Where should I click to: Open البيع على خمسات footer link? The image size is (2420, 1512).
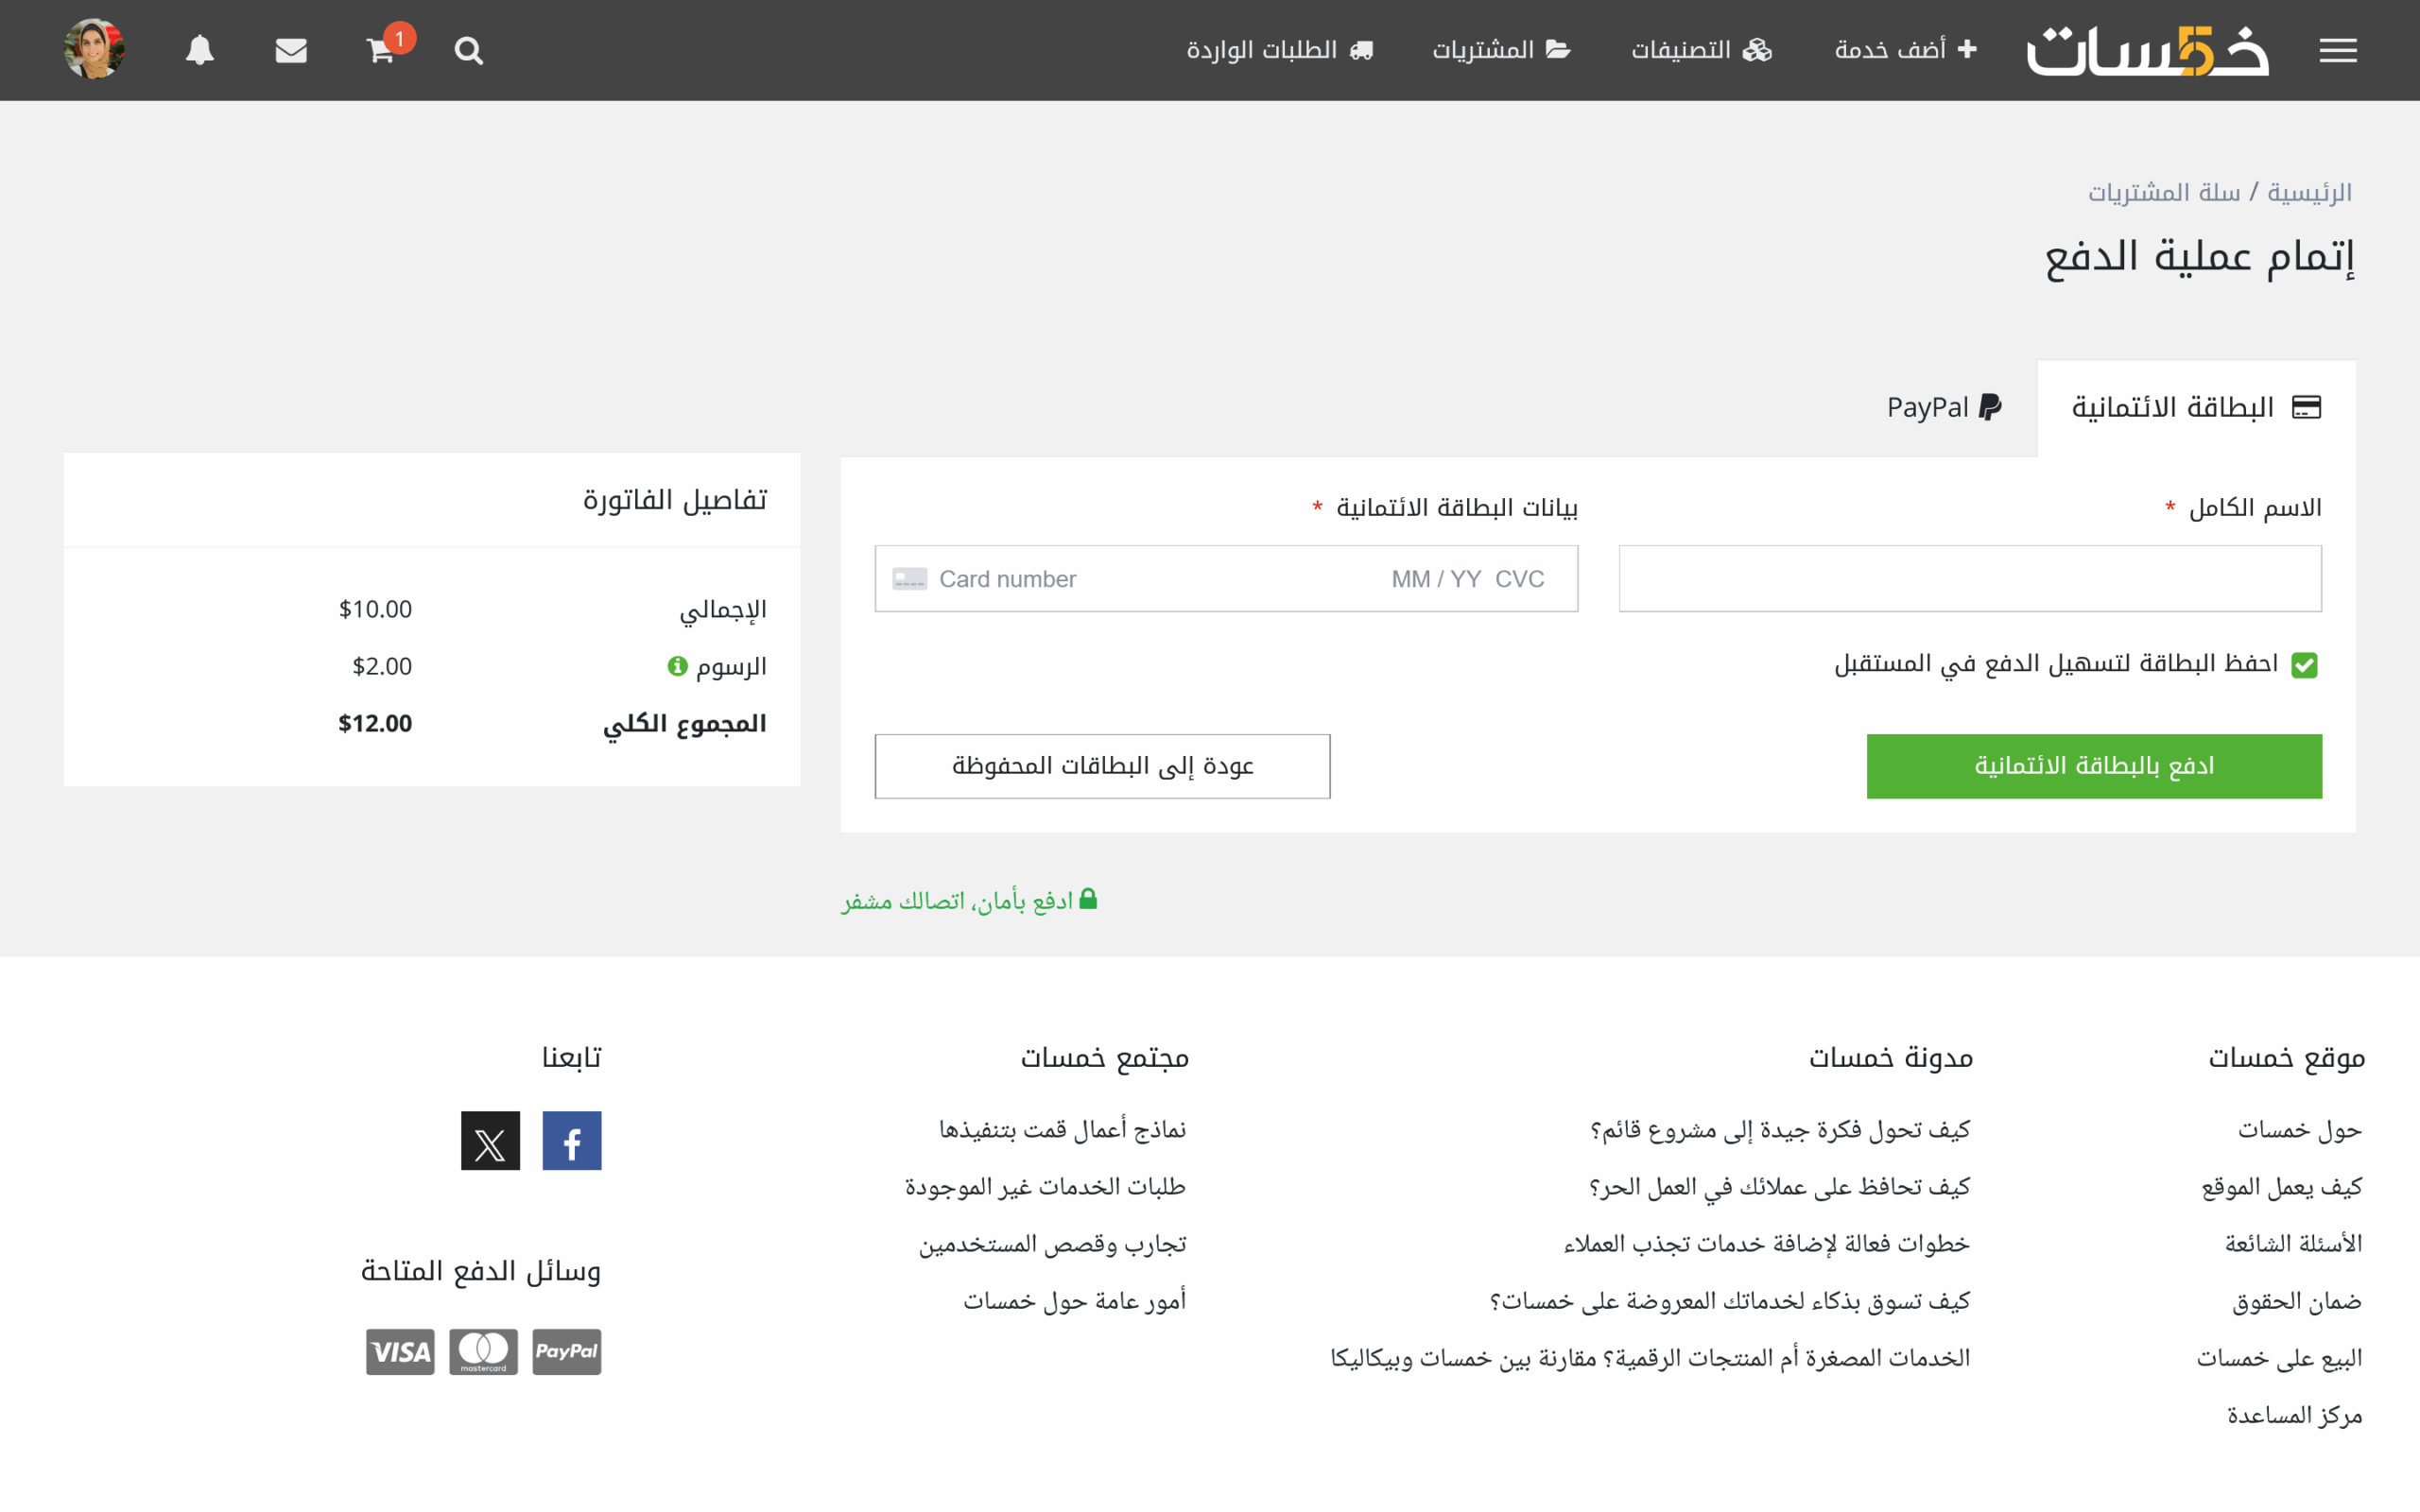tap(2279, 1358)
